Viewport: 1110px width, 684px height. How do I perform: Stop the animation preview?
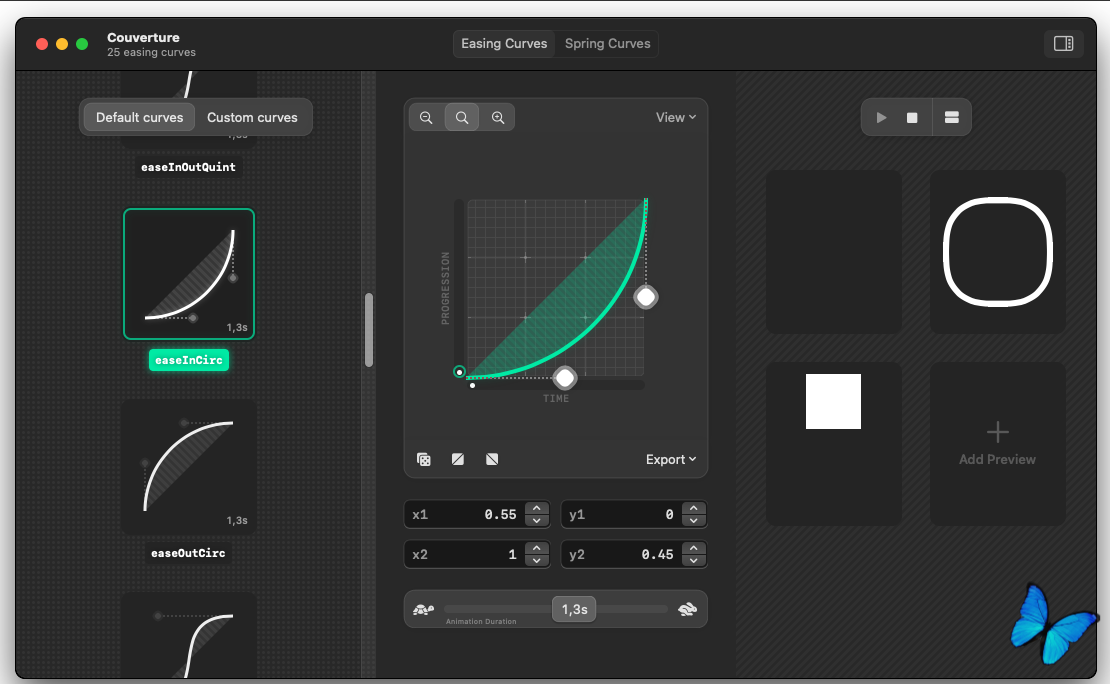[x=912, y=118]
